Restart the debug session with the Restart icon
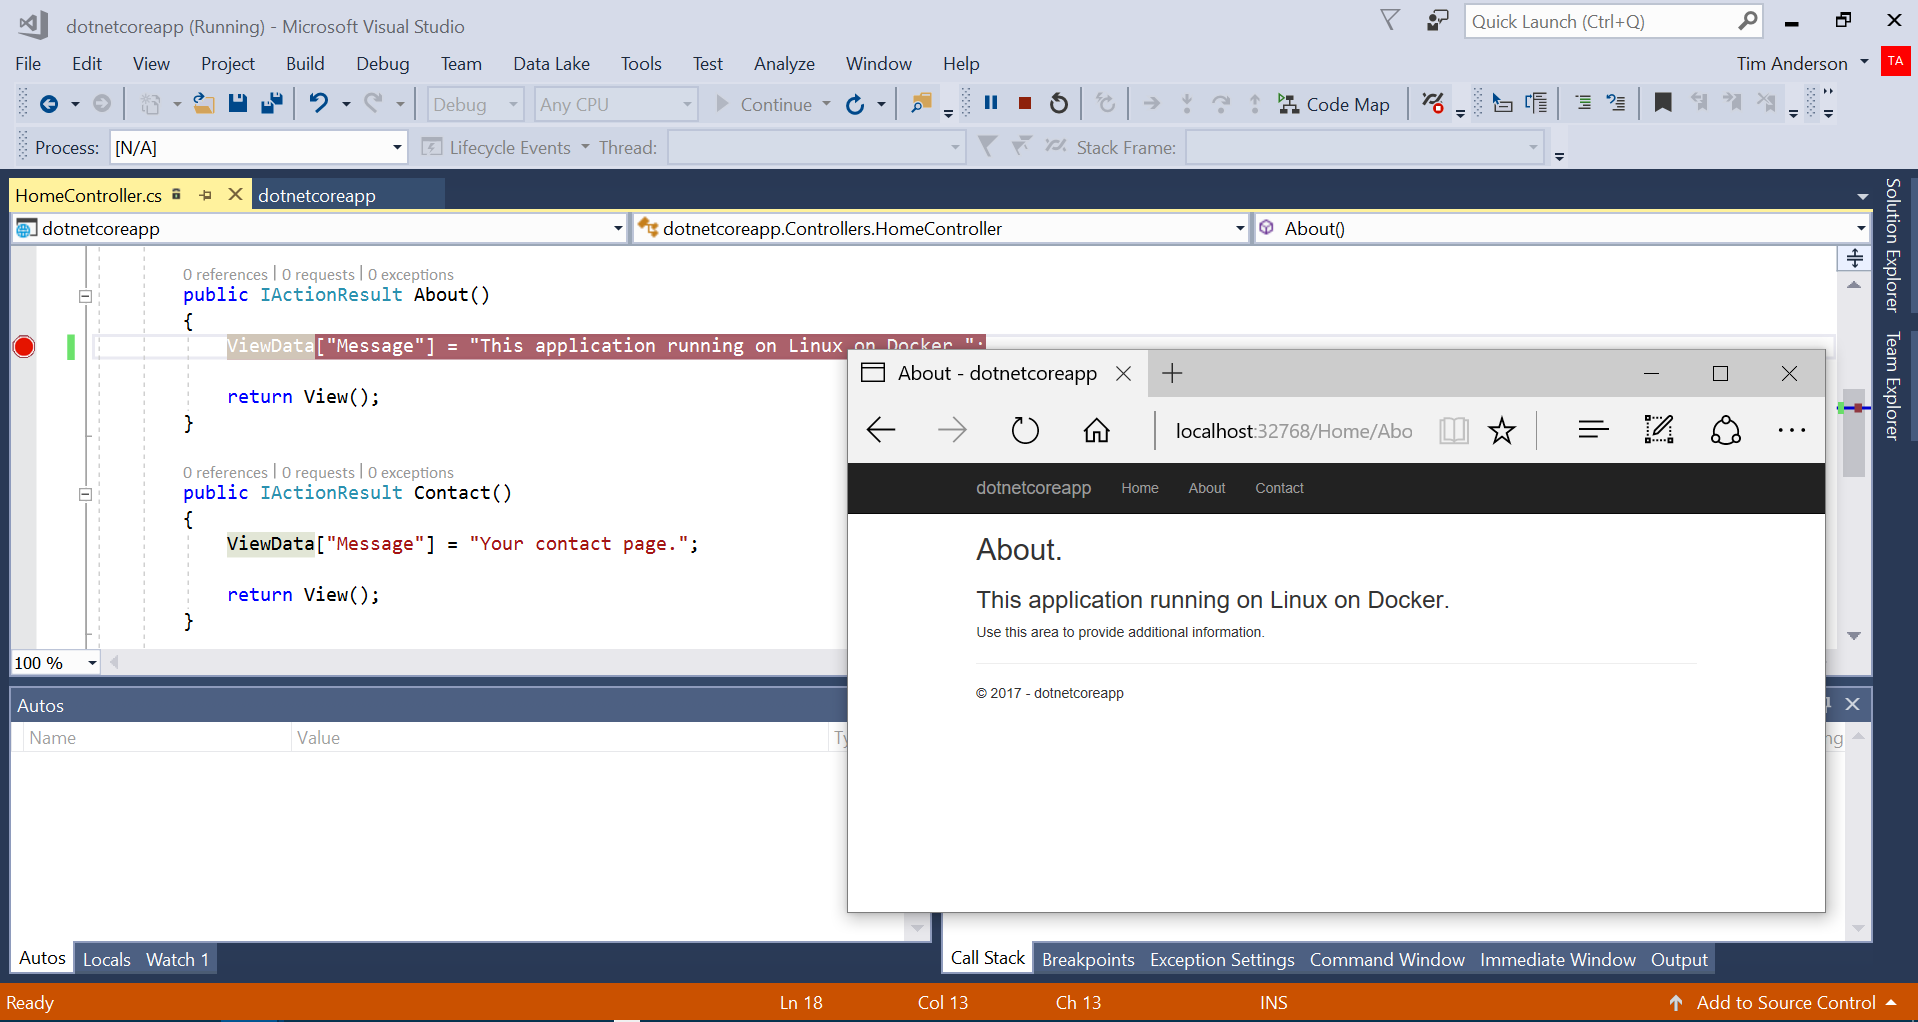 click(1059, 103)
